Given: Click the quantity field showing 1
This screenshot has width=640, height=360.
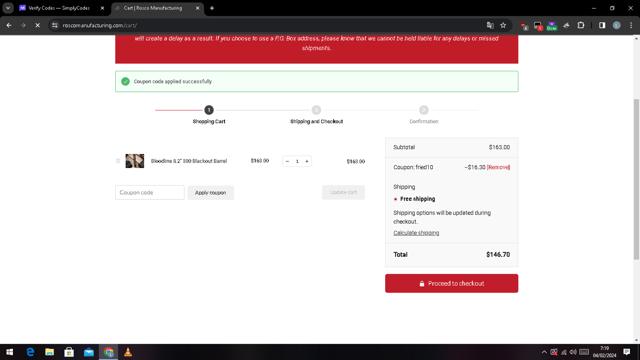Looking at the screenshot, I should [x=297, y=161].
